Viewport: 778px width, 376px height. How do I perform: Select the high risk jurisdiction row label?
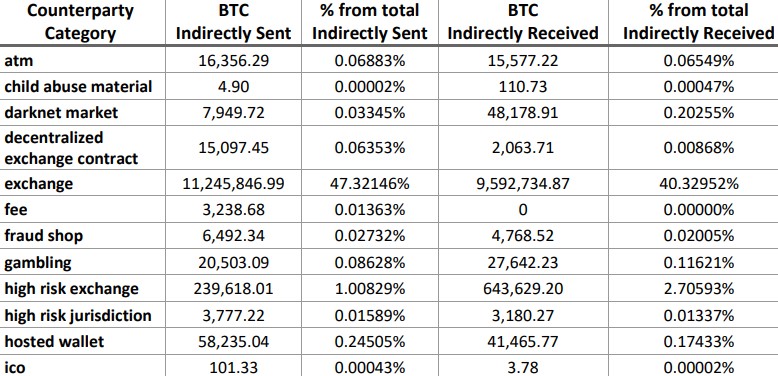[77, 315]
